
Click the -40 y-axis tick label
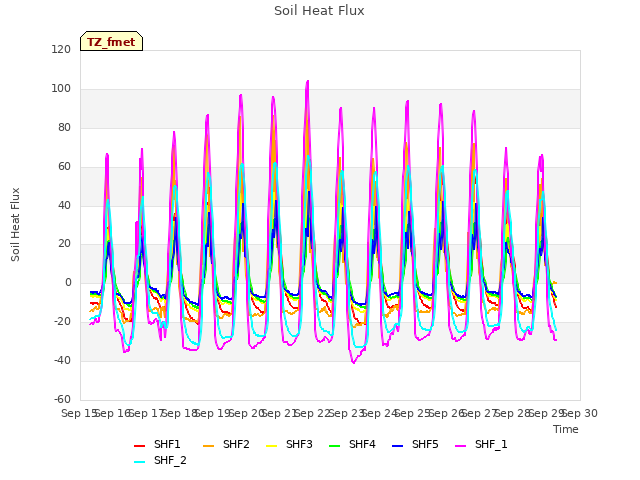pos(62,360)
